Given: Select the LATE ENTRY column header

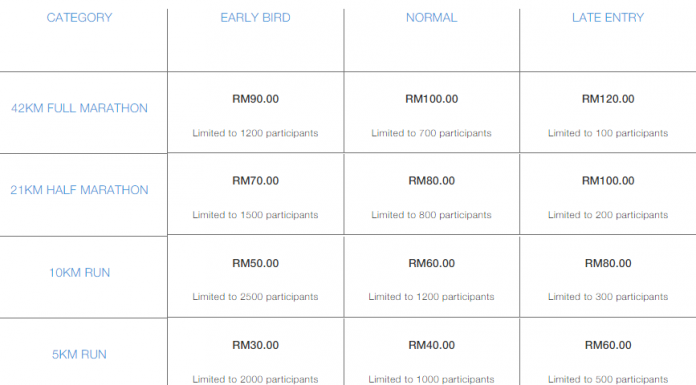Looking at the screenshot, I should point(608,18).
